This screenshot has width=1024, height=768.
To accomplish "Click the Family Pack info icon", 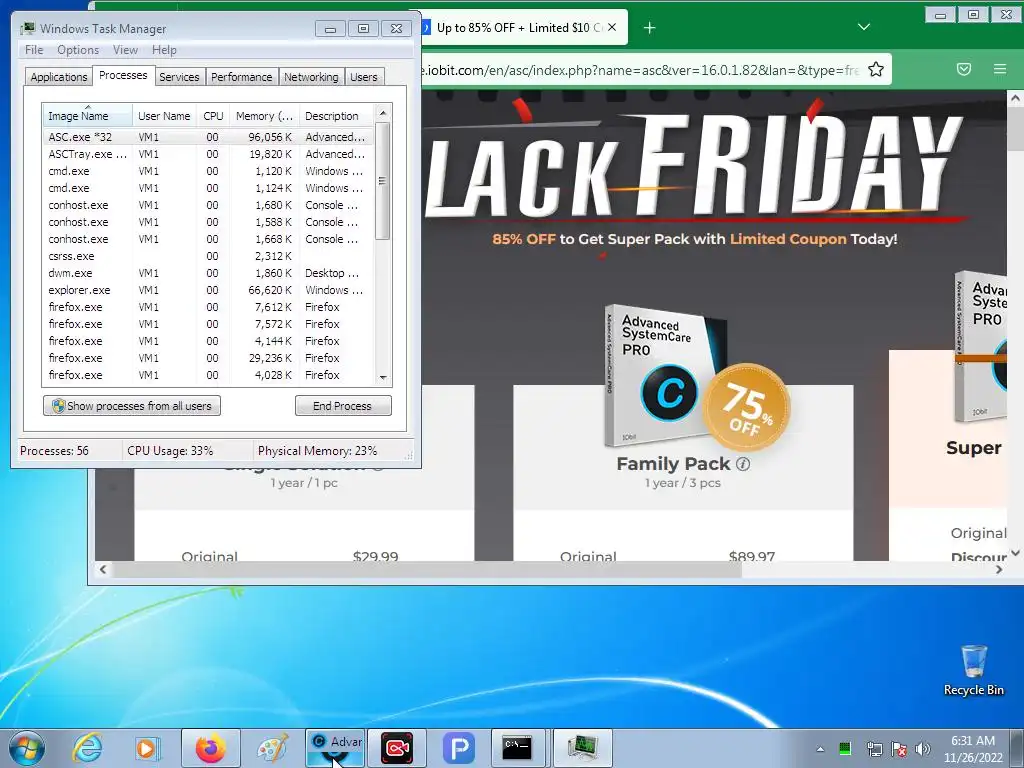I will tap(743, 464).
